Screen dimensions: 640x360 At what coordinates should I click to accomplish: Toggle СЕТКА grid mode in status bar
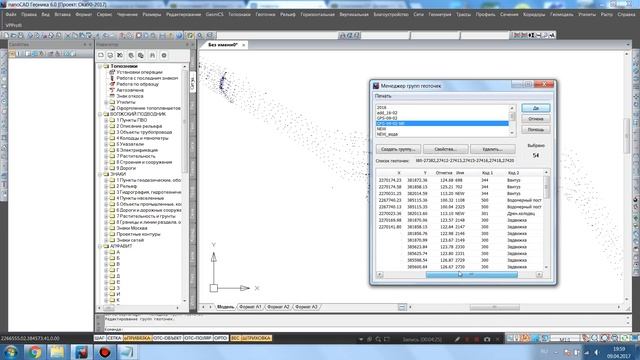coord(114,338)
